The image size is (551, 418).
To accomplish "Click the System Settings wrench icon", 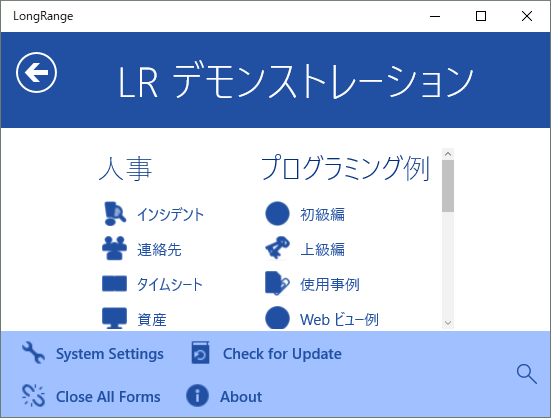I will coord(33,353).
